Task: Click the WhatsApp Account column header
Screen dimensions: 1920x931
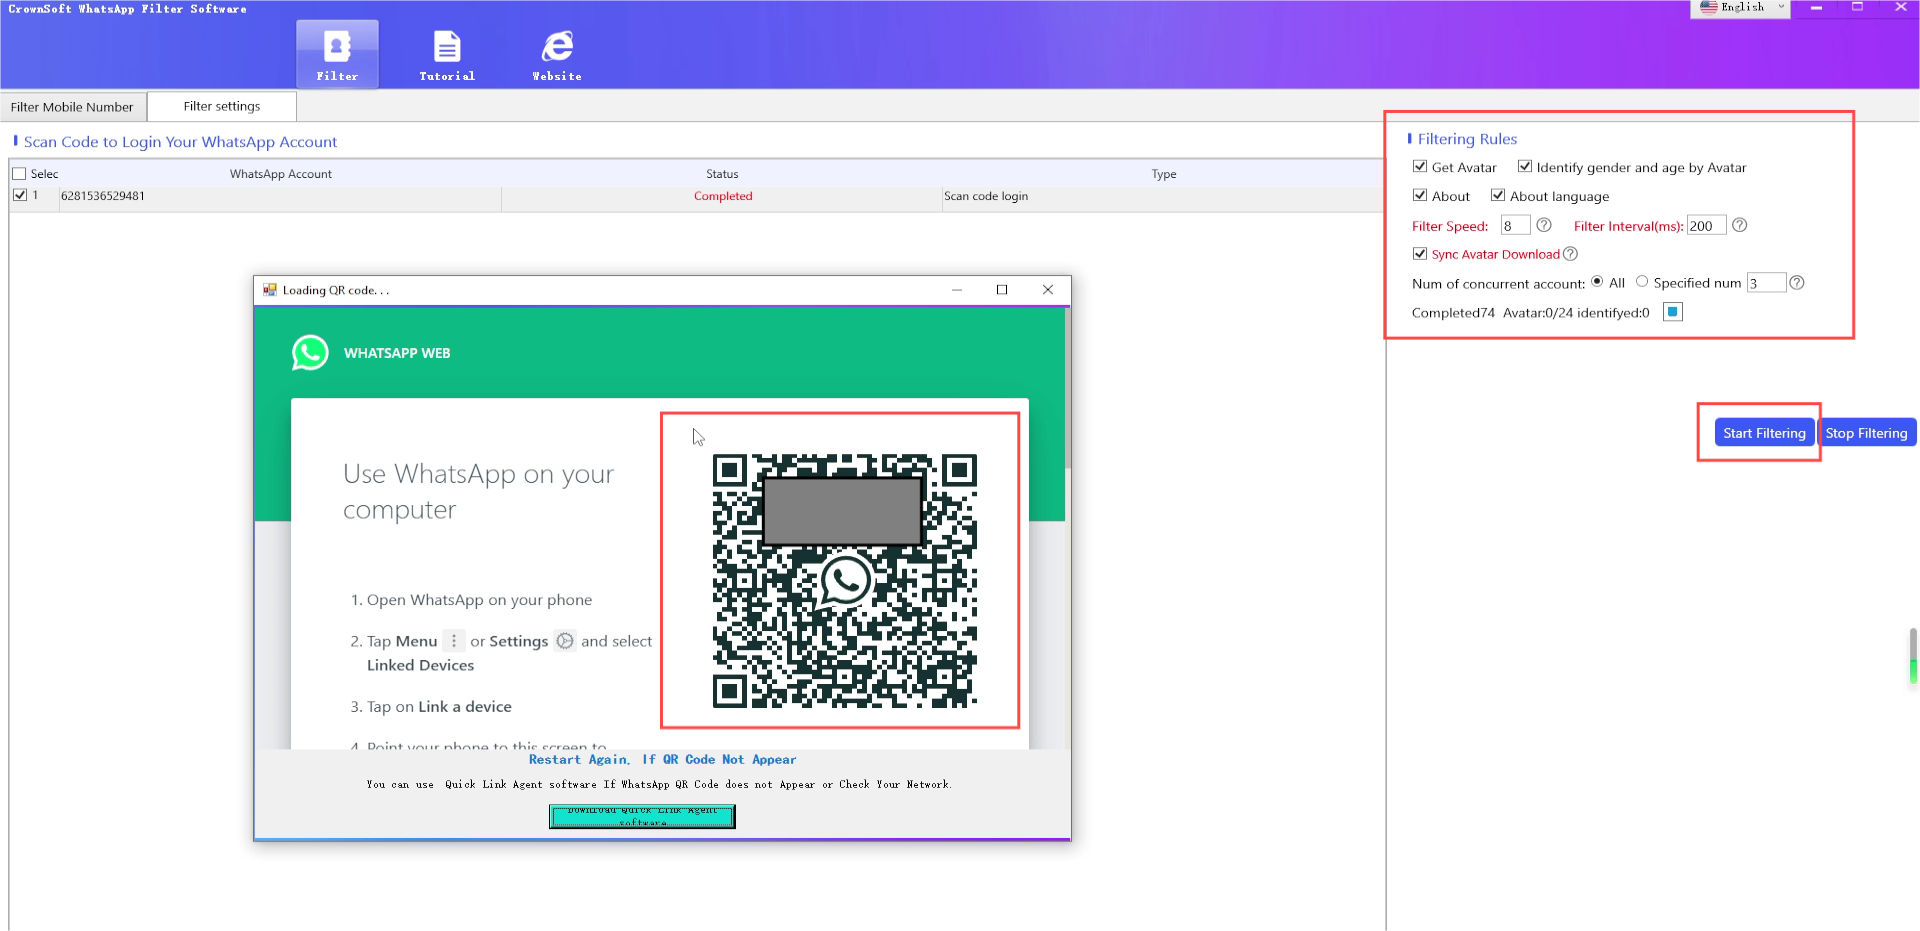Action: (281, 174)
